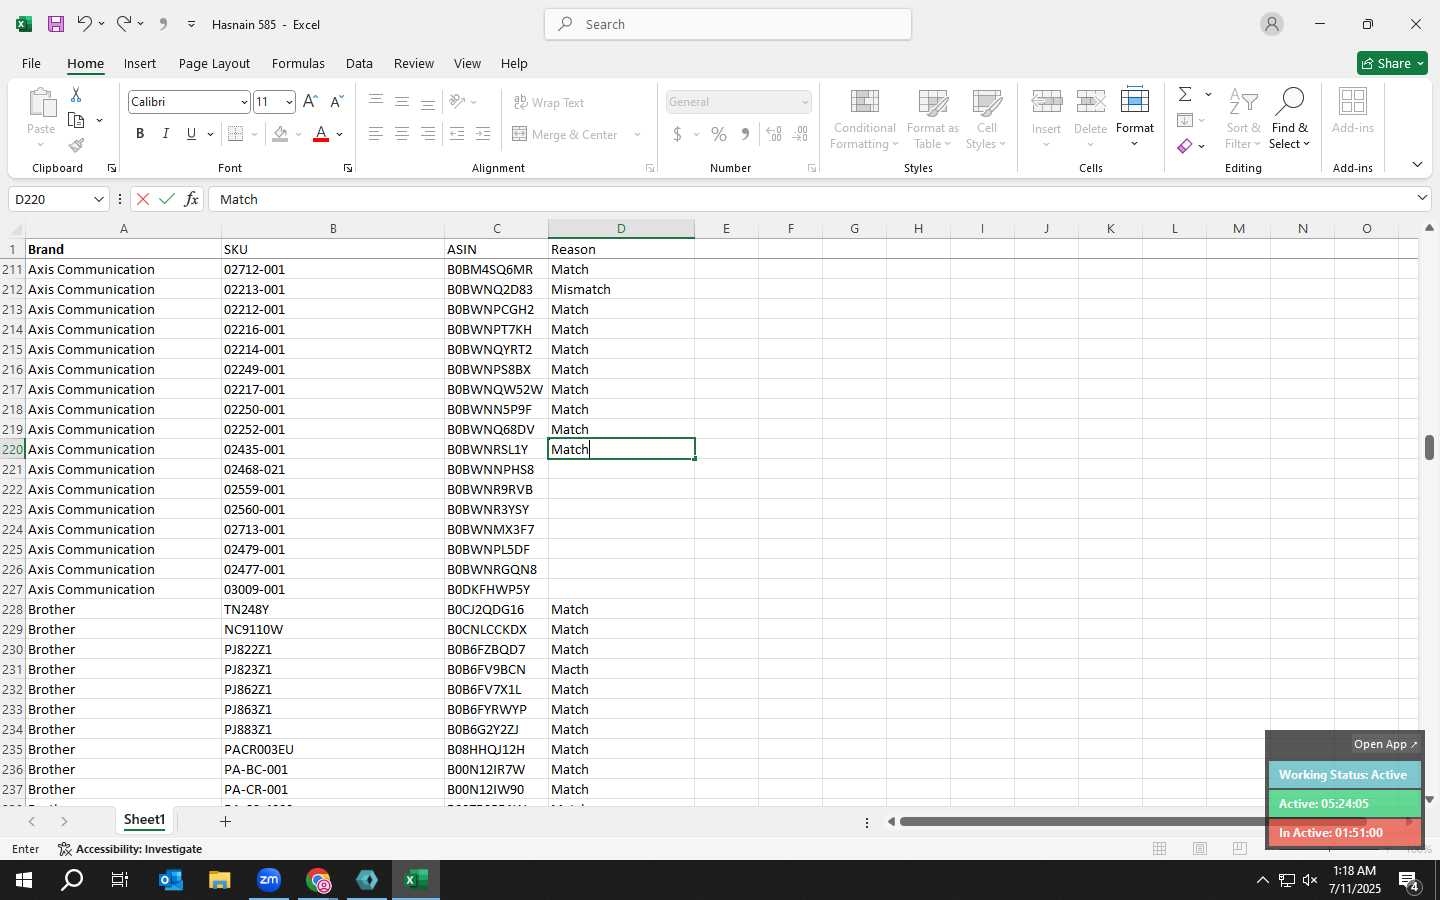This screenshot has width=1440, height=900.
Task: Select the Sheet1 tab
Action: (x=144, y=820)
